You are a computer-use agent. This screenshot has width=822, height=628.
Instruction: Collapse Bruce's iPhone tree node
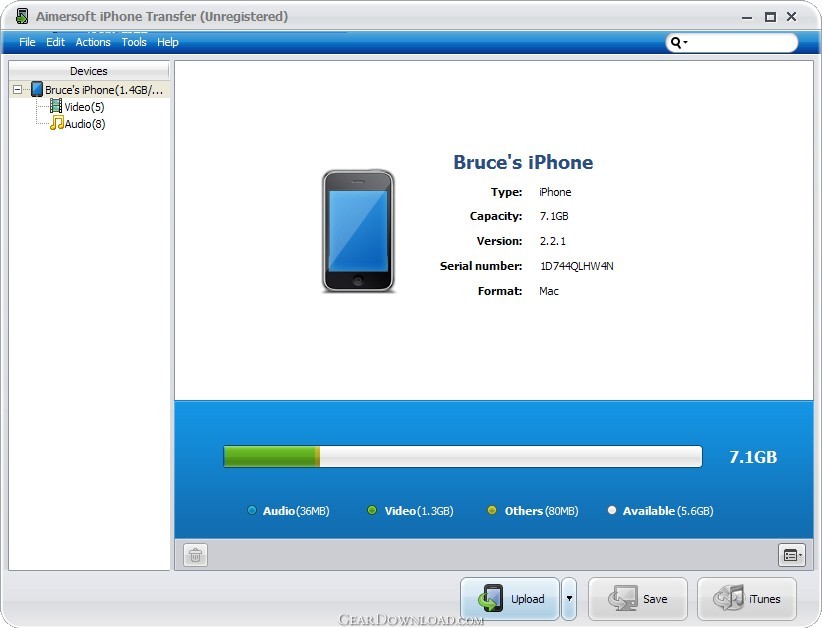17,90
